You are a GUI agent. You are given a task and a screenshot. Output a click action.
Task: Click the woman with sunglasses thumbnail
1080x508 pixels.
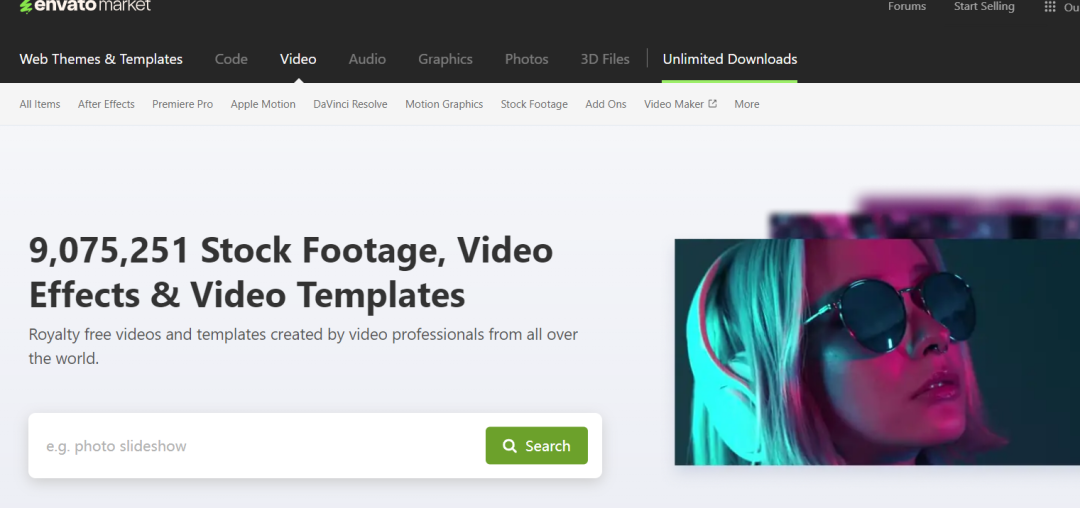(877, 352)
